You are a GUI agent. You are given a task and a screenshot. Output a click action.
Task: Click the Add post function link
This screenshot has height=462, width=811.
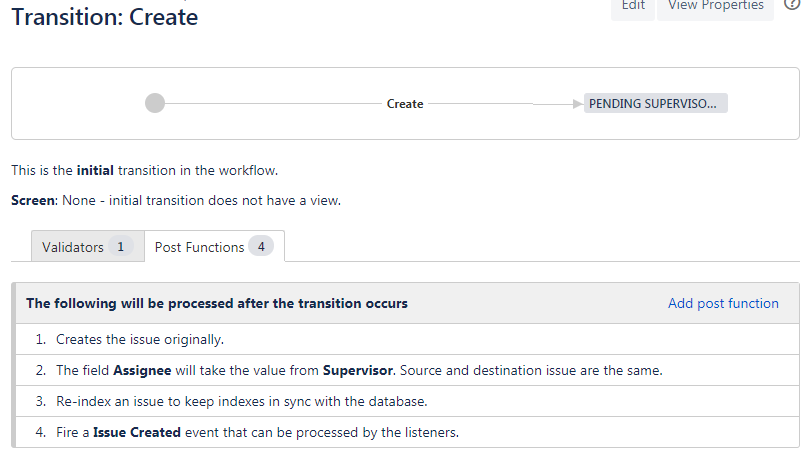723,303
